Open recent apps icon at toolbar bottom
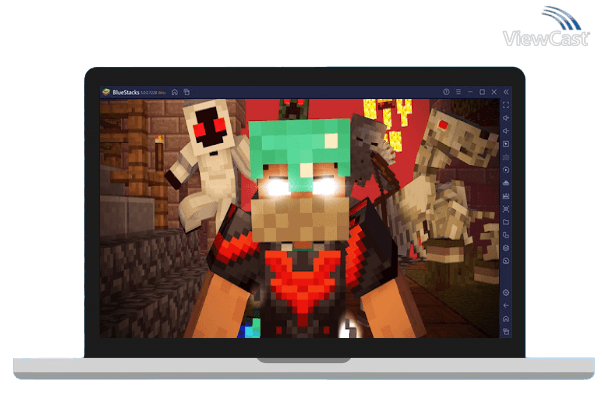602x414 pixels. [506, 331]
